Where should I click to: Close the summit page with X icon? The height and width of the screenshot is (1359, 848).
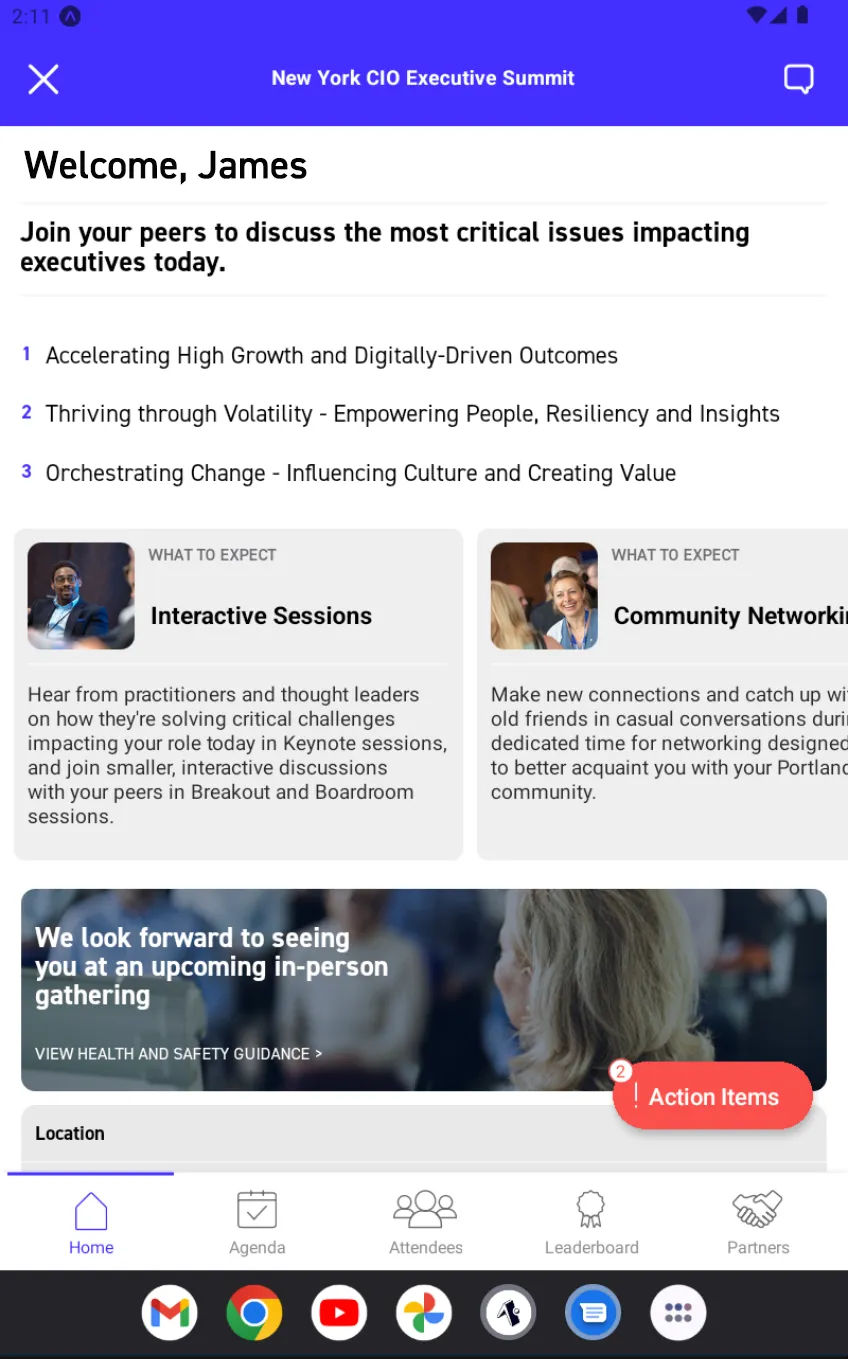click(43, 79)
